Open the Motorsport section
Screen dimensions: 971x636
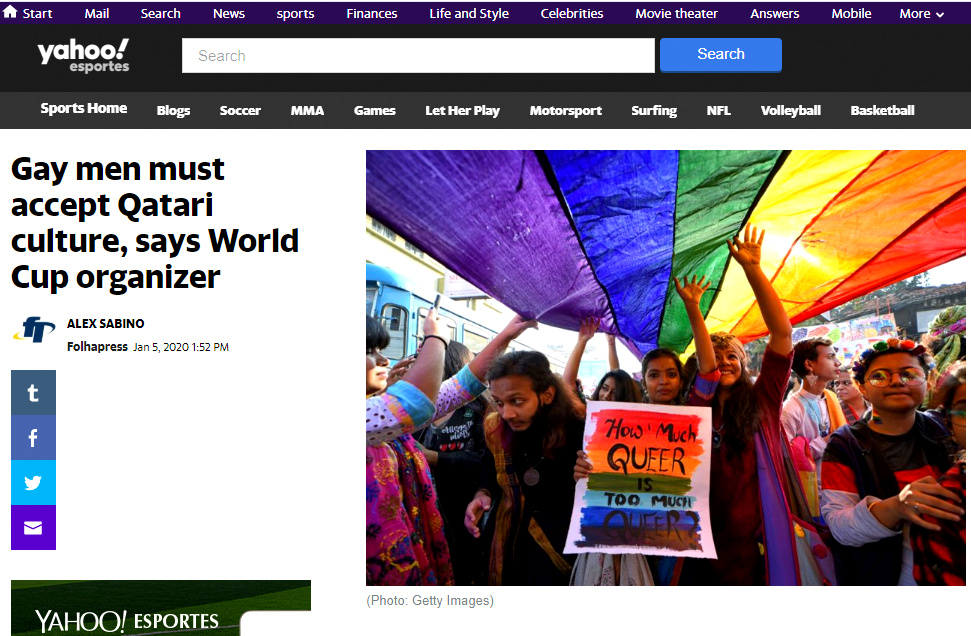566,111
